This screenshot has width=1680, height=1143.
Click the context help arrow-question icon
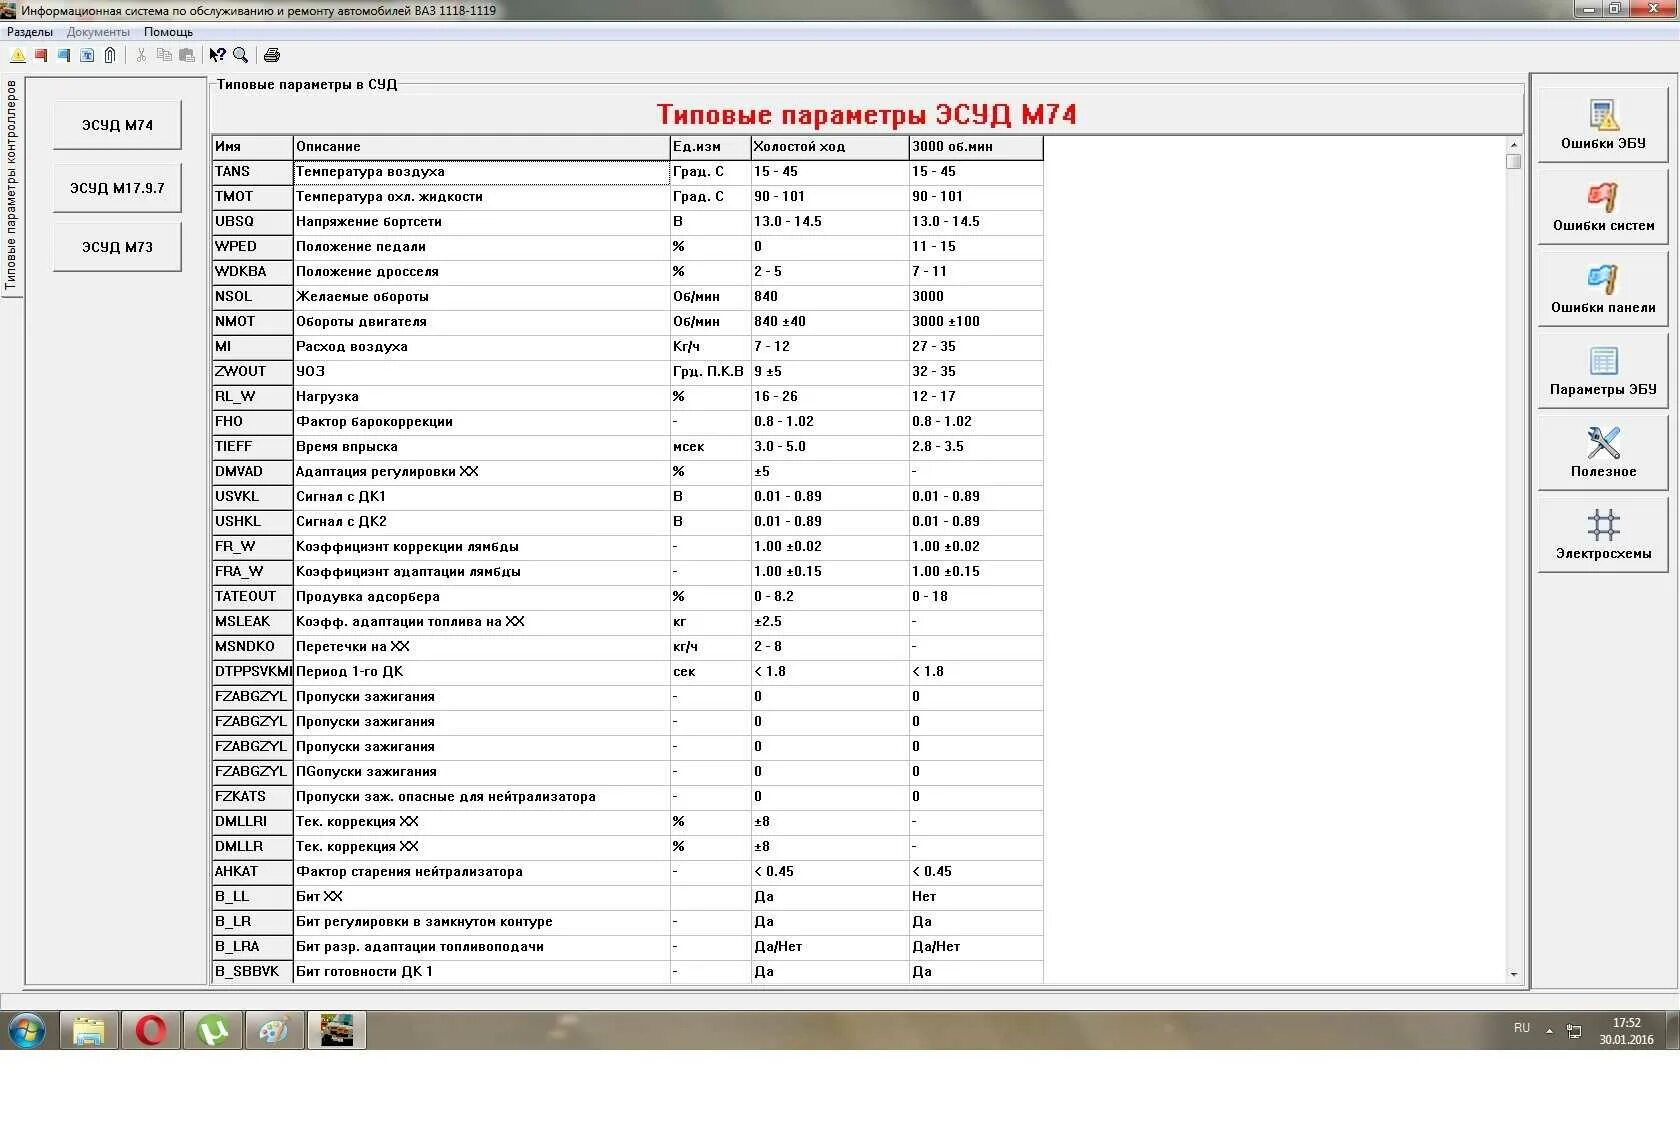(217, 55)
